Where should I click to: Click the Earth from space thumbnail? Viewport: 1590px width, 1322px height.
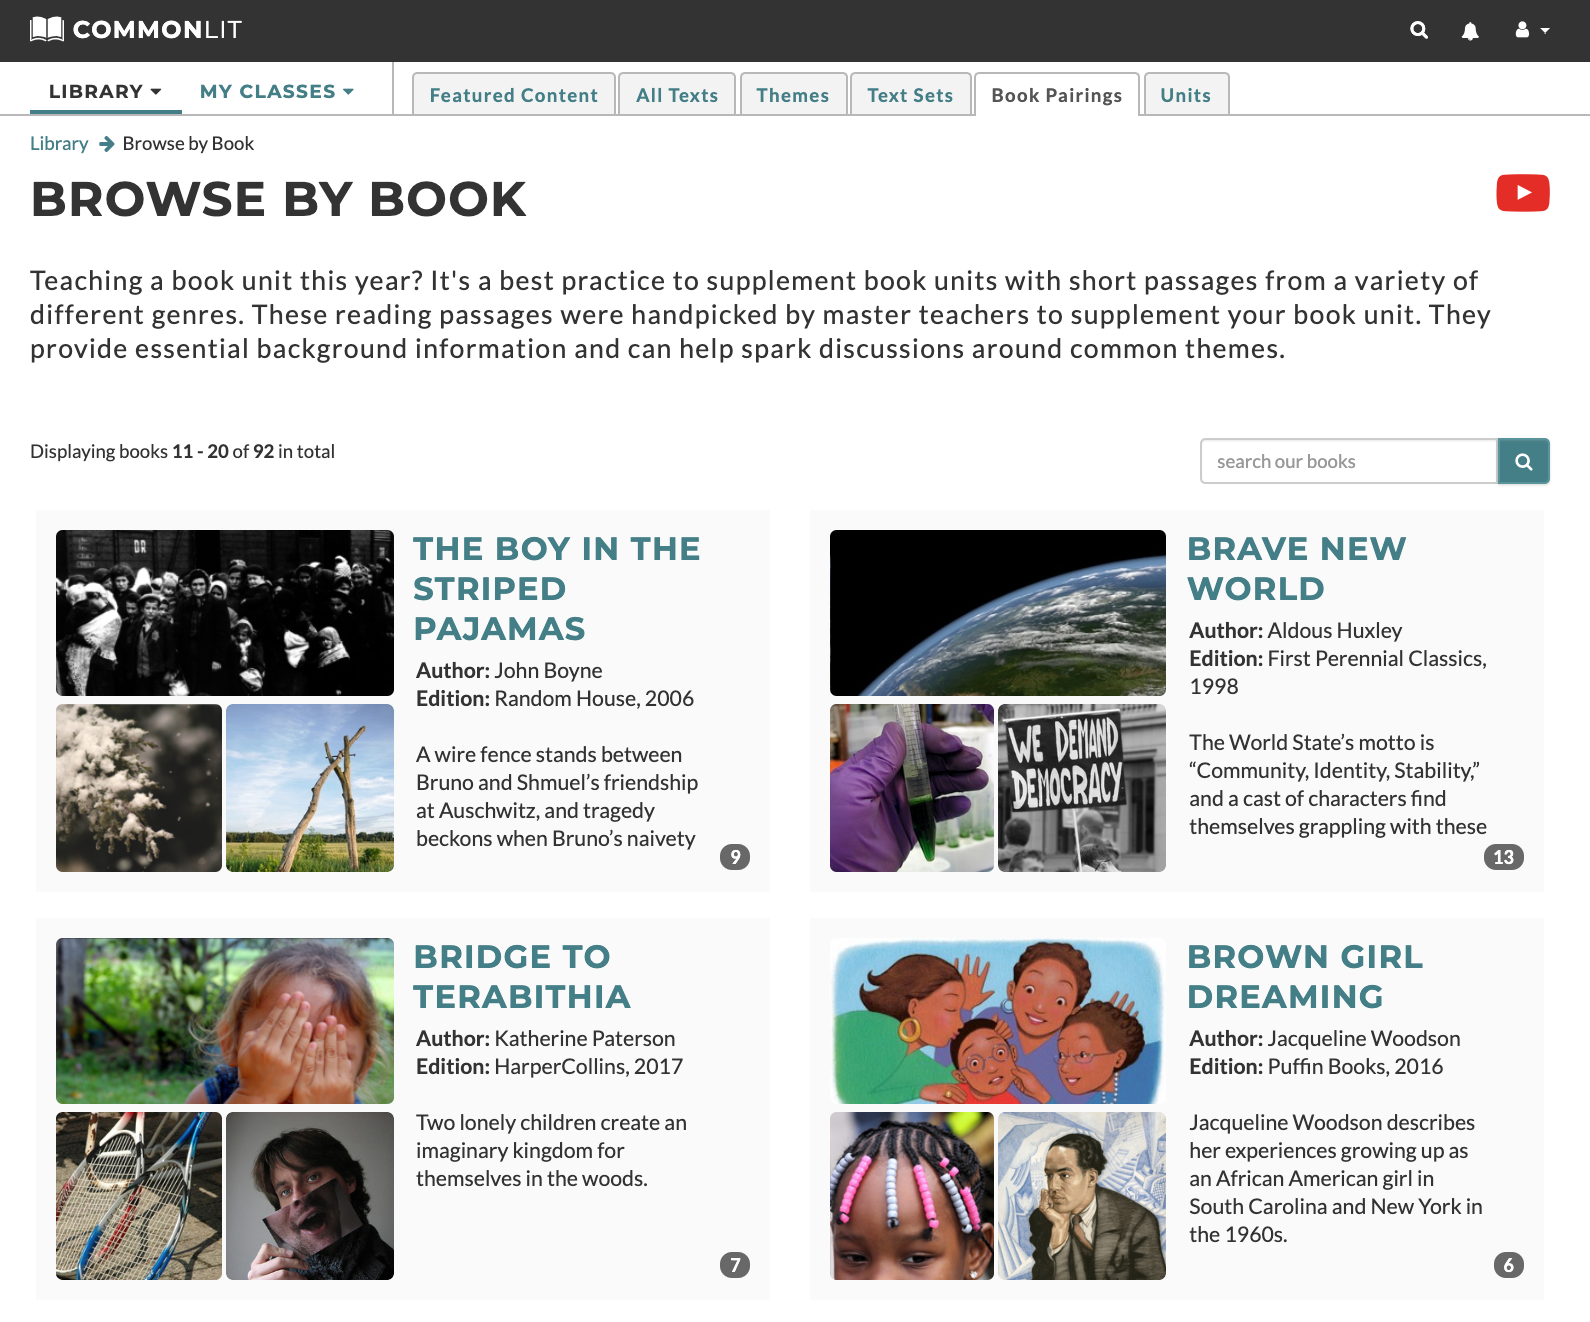(998, 613)
